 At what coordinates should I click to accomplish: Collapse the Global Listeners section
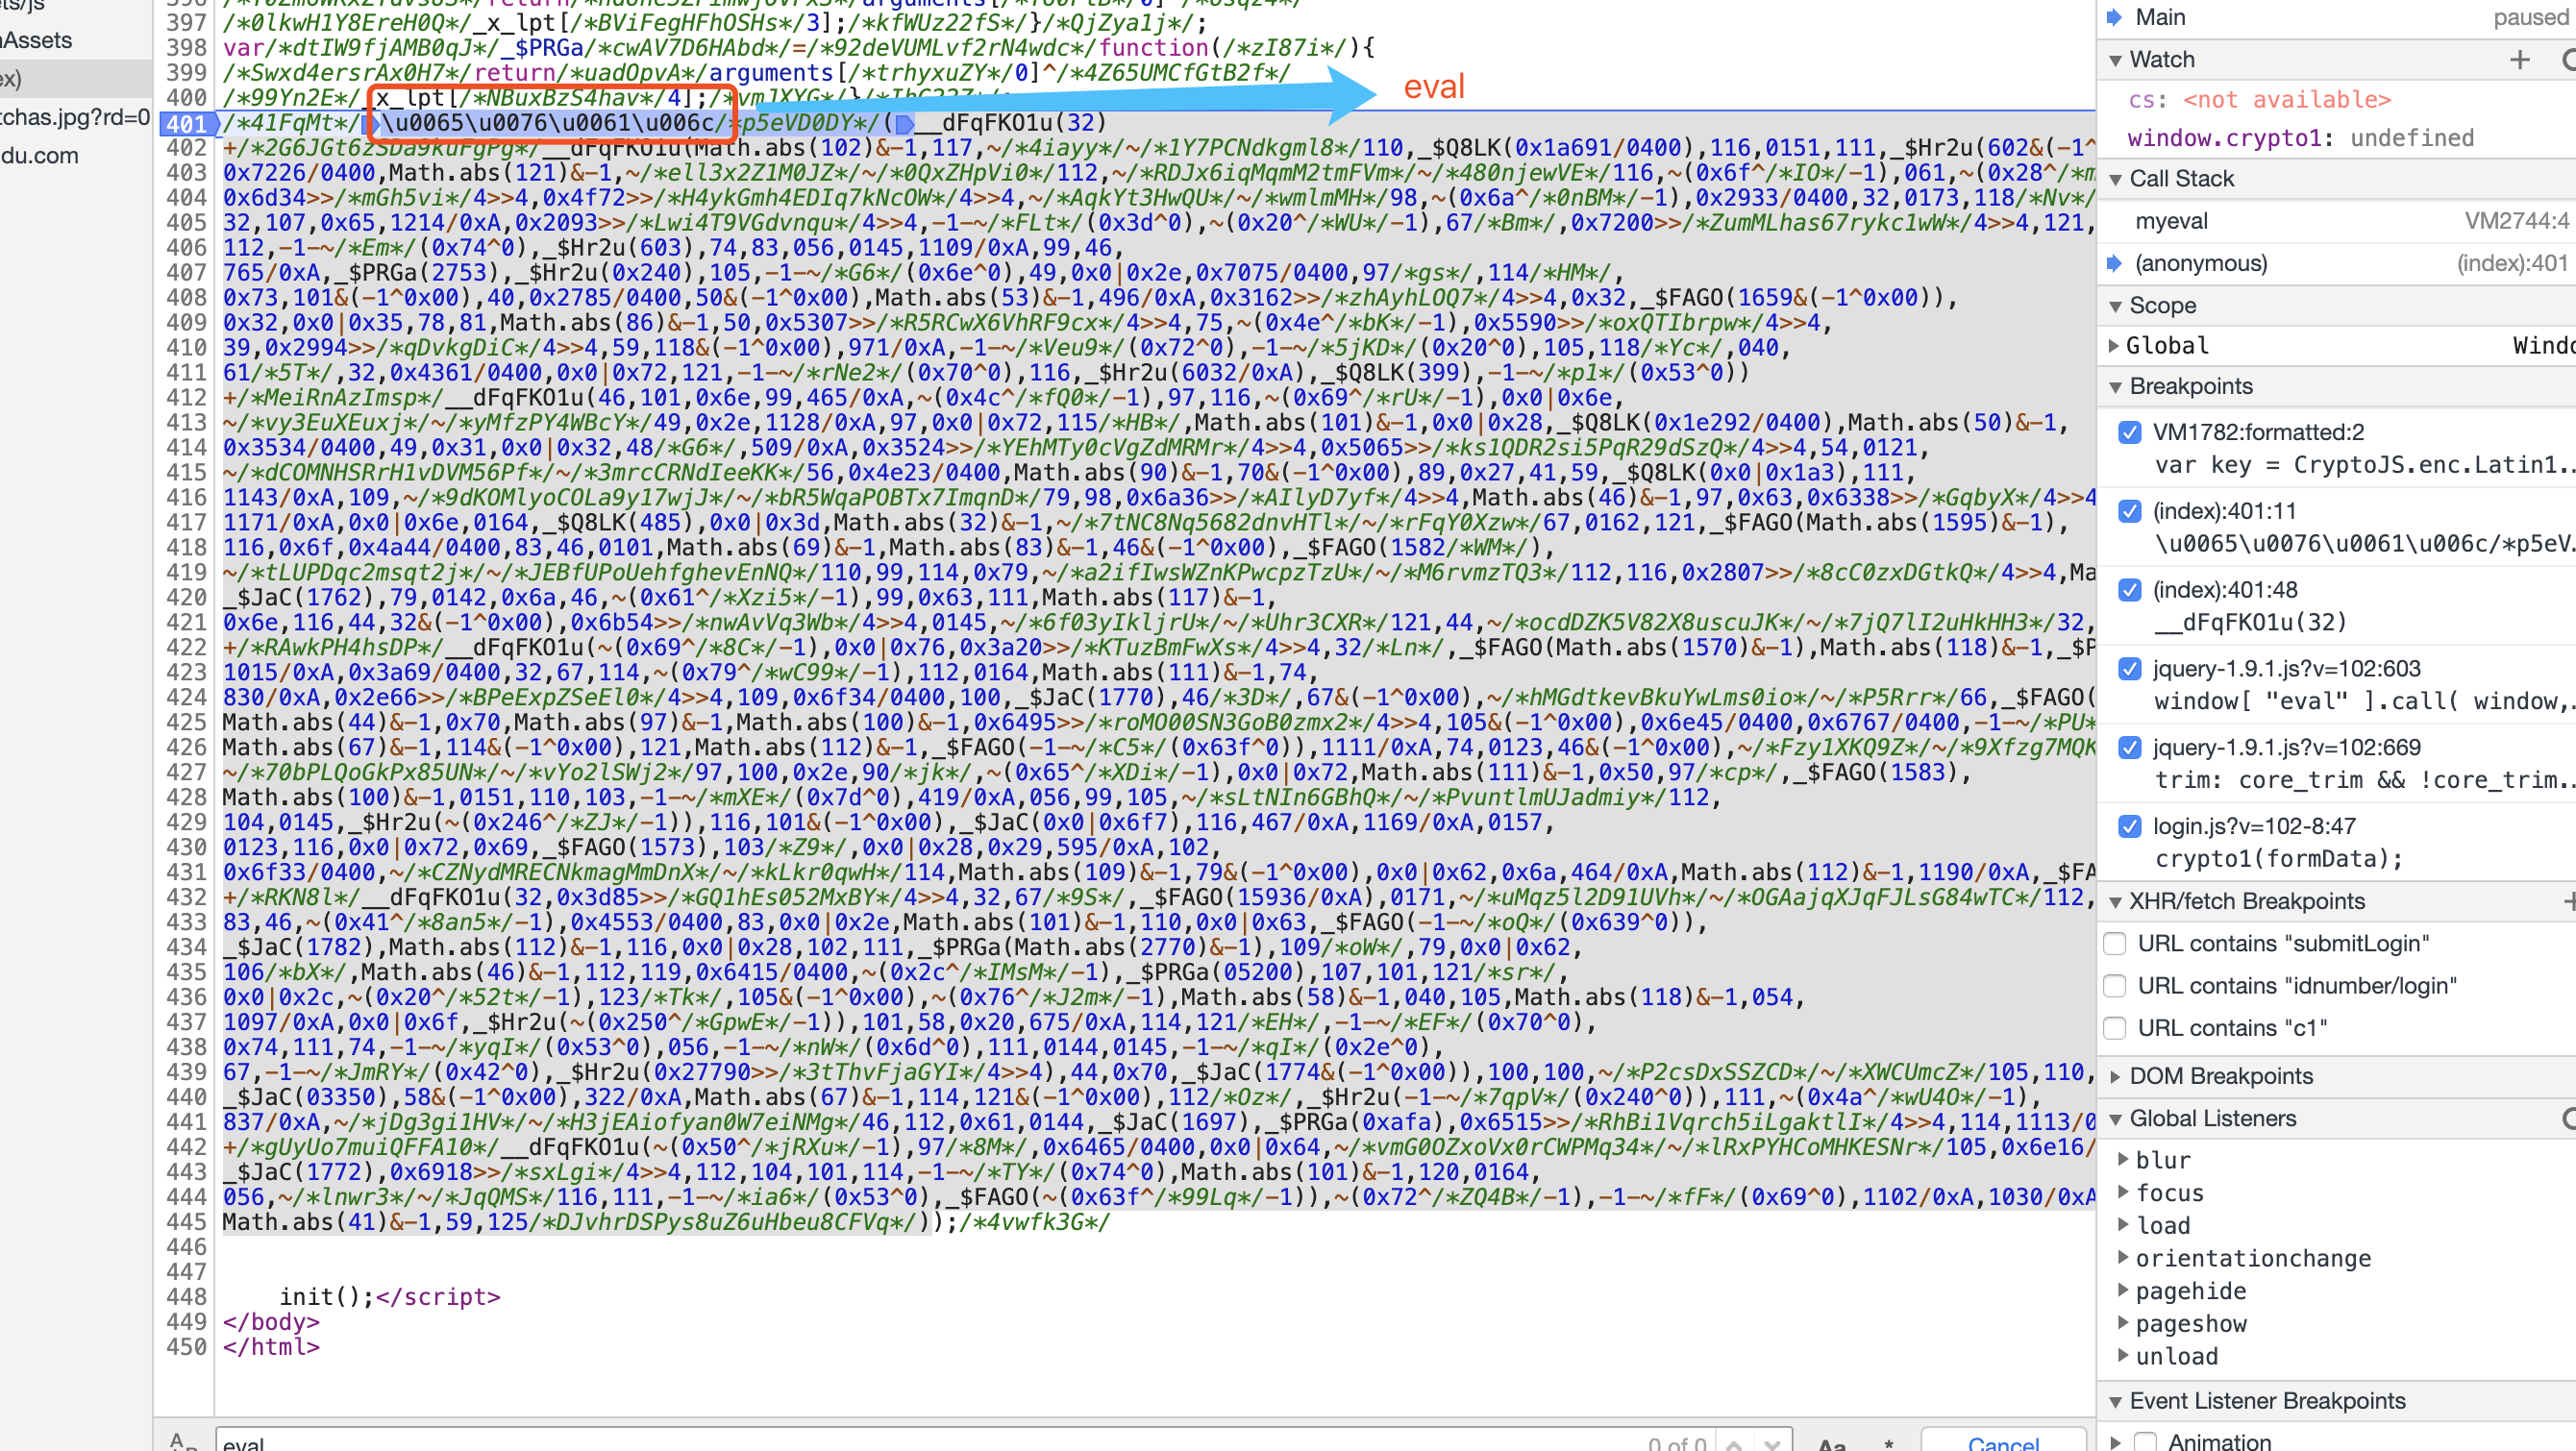point(2115,1119)
